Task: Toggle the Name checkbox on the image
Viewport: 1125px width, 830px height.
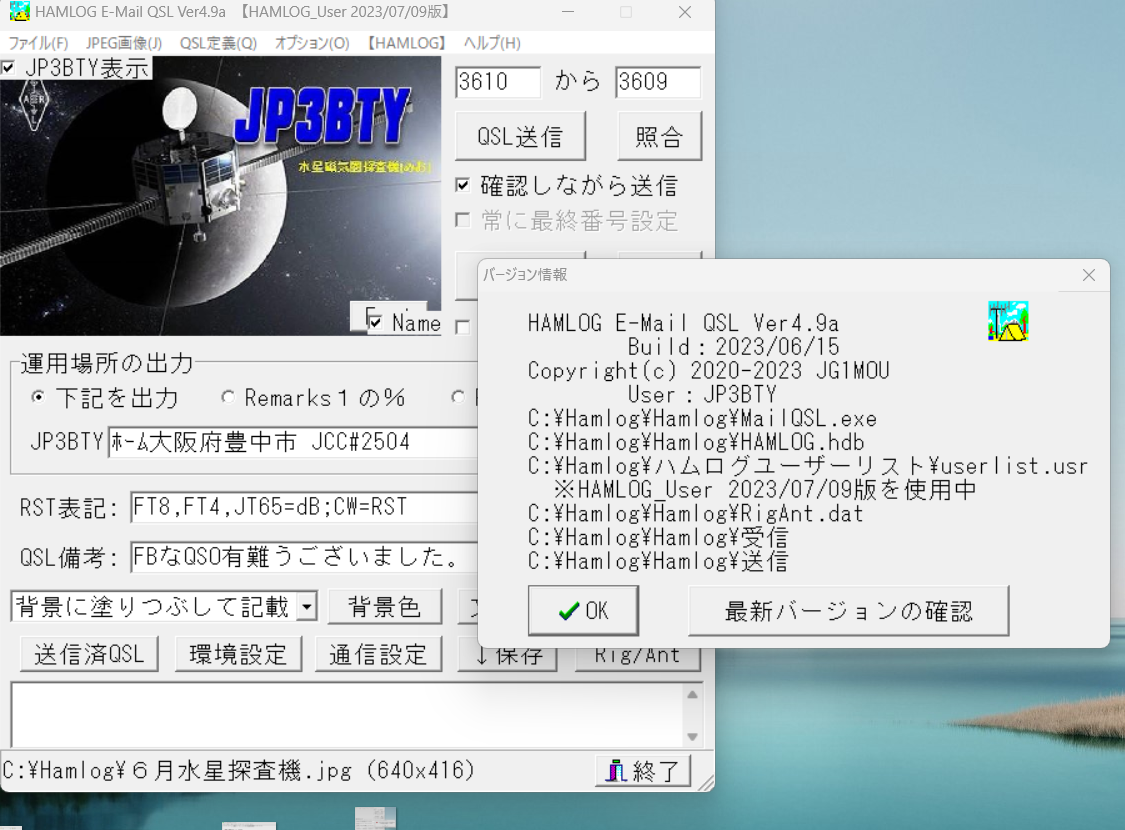Action: pyautogui.click(x=376, y=322)
